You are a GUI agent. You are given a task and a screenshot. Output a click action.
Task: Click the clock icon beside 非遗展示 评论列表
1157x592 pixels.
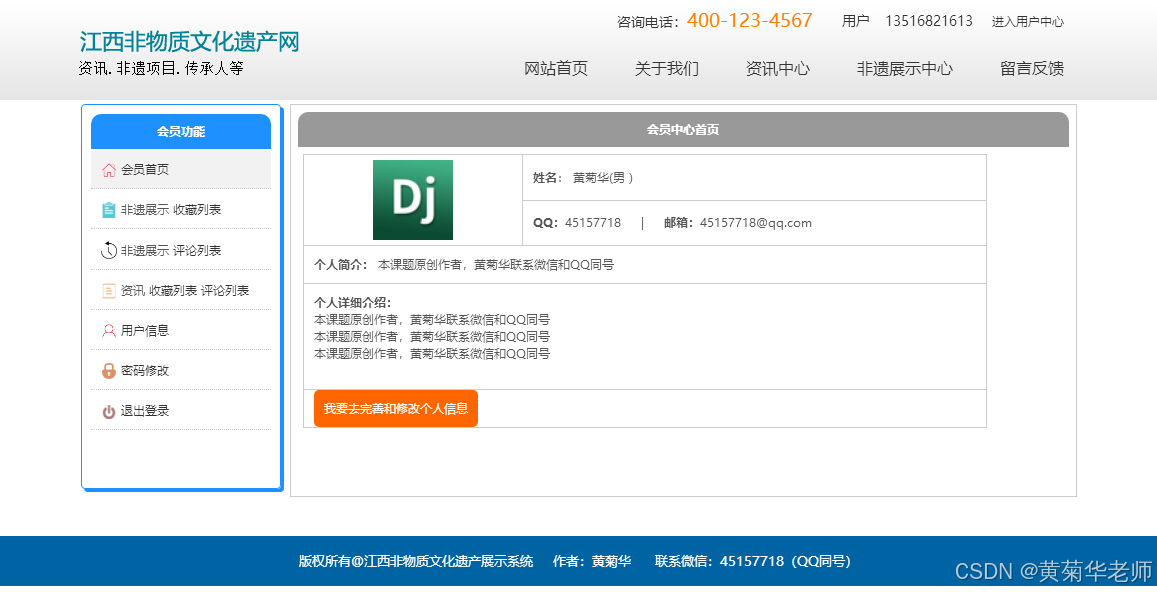click(110, 249)
